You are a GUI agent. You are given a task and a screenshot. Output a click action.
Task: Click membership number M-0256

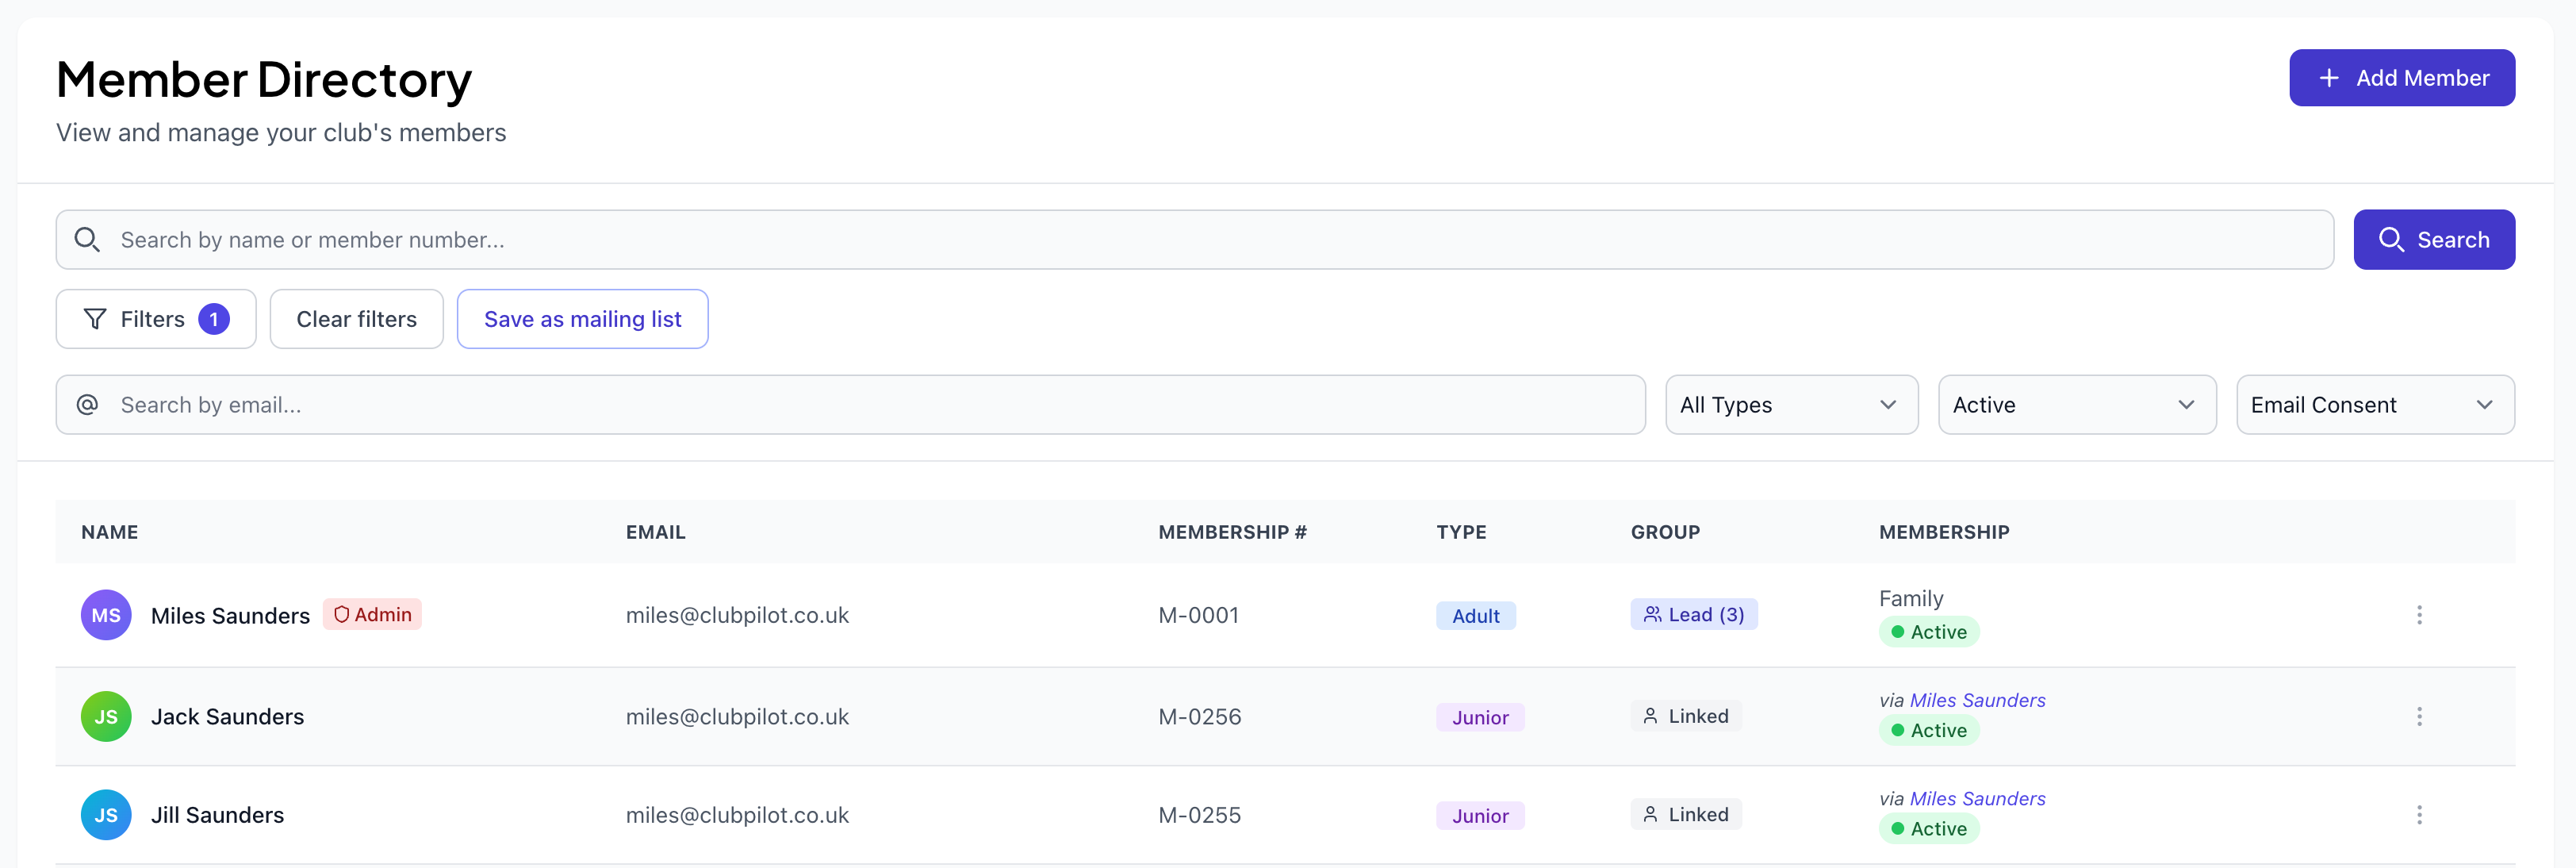pos(1199,717)
